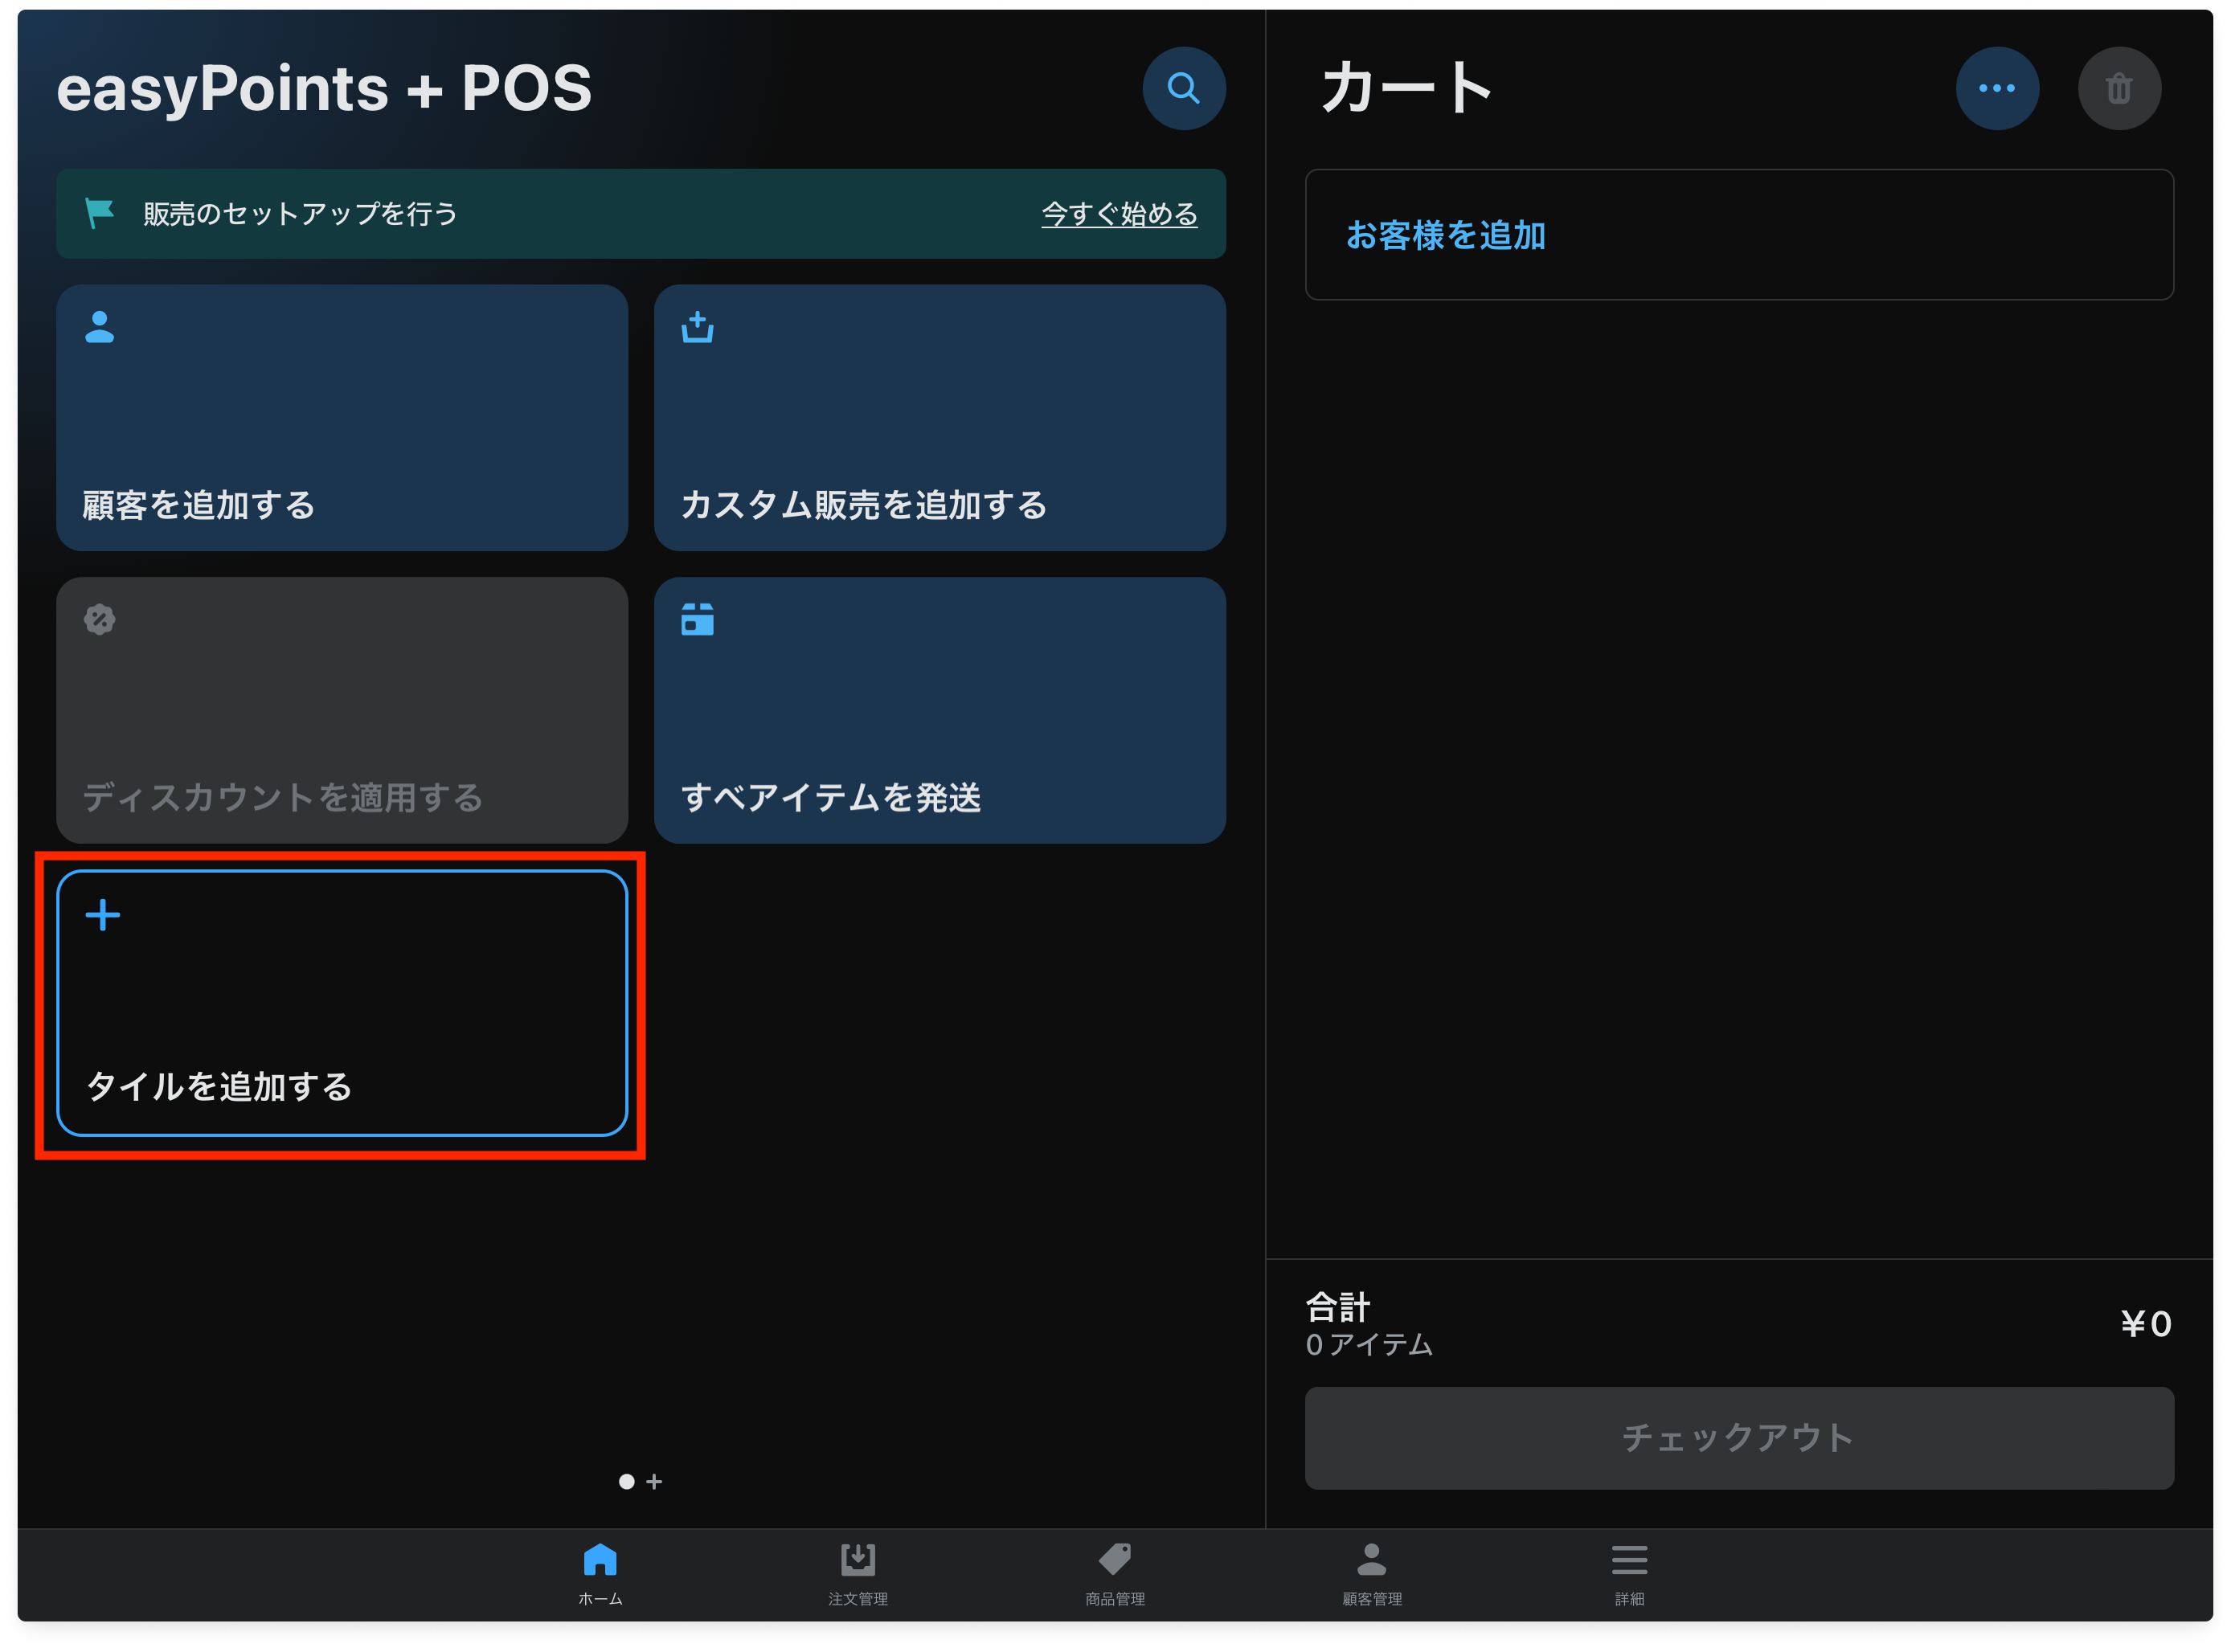Open the 顧客を追加する tile
This screenshot has height=1652, width=2231.
(x=342, y=417)
